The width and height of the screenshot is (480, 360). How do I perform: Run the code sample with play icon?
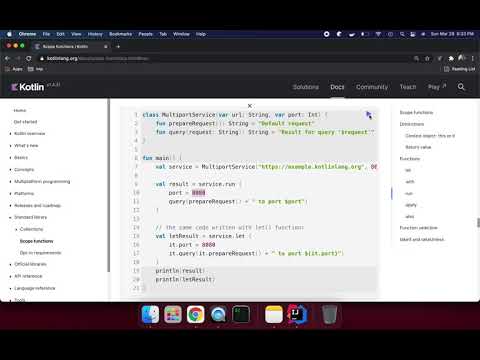tap(369, 115)
